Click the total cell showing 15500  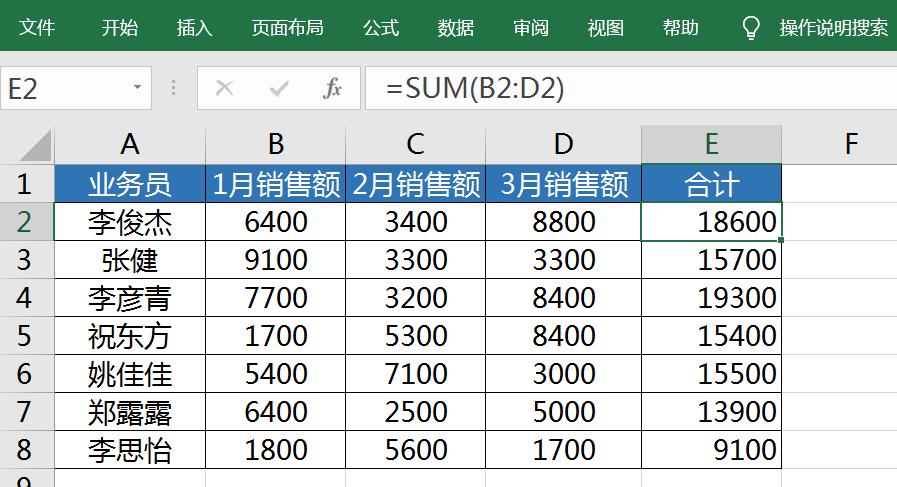tap(712, 374)
